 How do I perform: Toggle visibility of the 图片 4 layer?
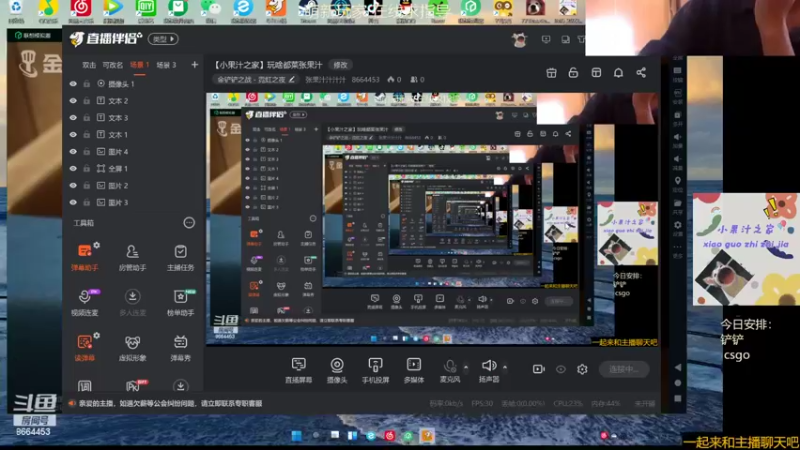pyautogui.click(x=73, y=152)
